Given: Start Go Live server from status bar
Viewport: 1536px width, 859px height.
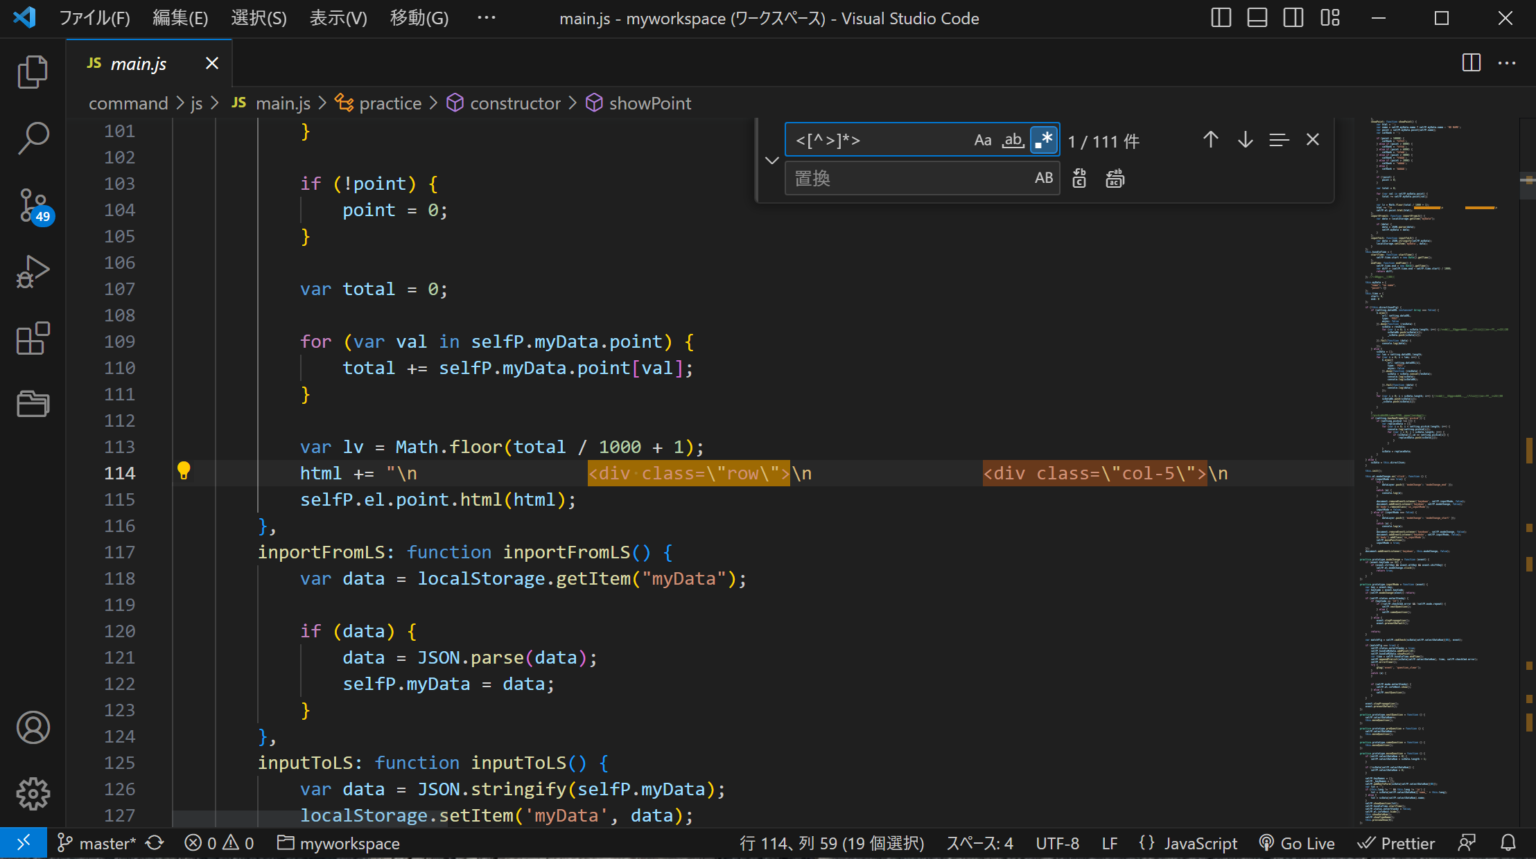Looking at the screenshot, I should point(1297,843).
